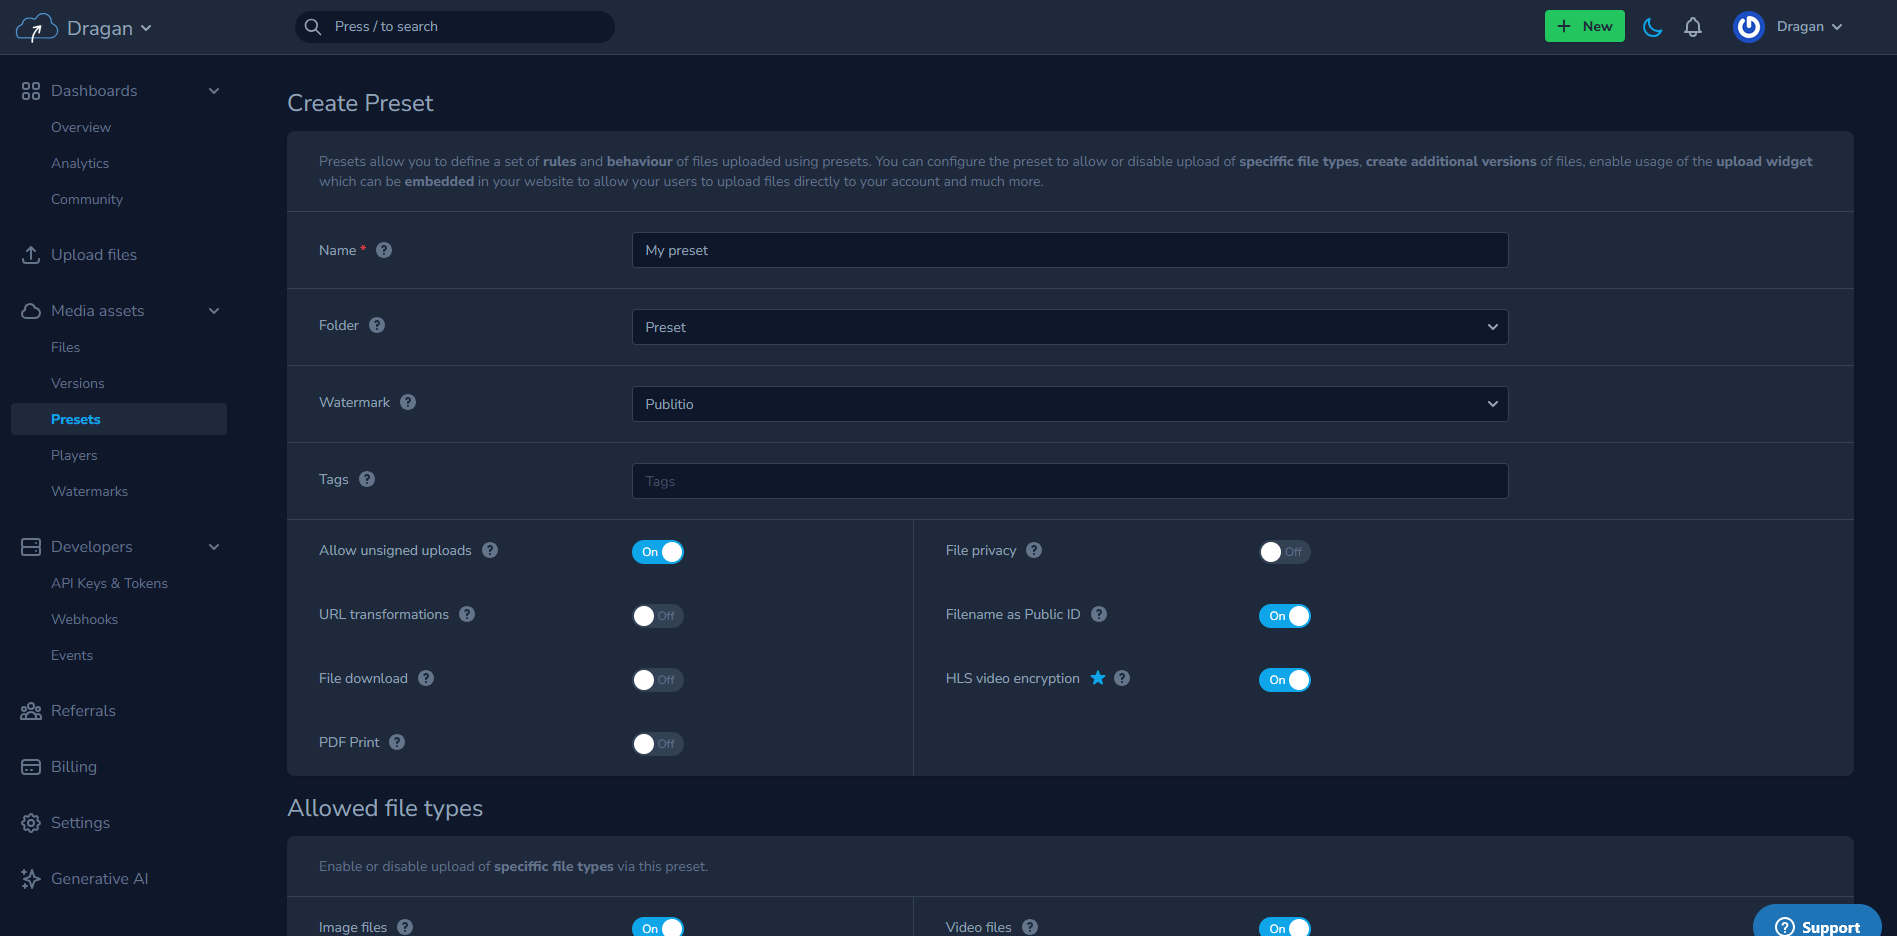Viewport: 1897px width, 936px height.
Task: Turn on File privacy toggle
Action: point(1284,552)
